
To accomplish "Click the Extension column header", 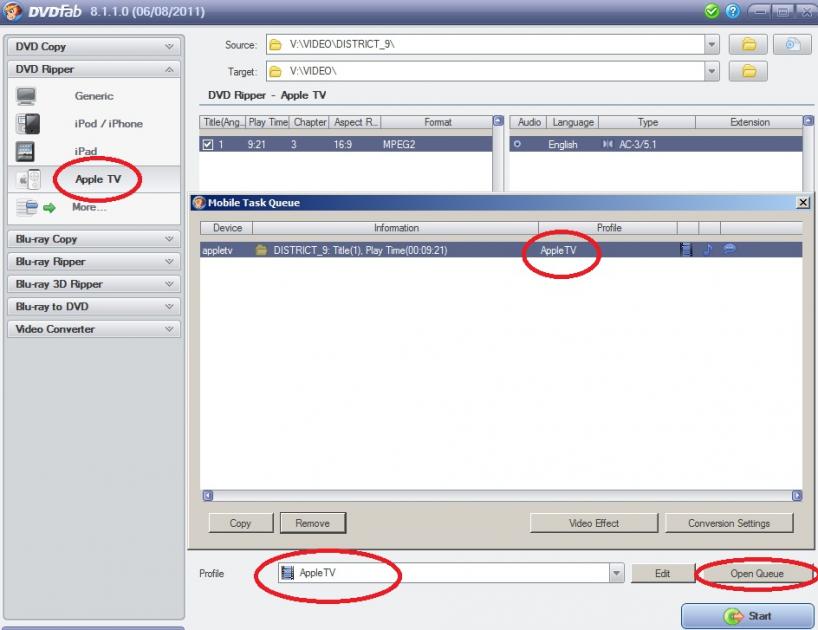I will (749, 122).
